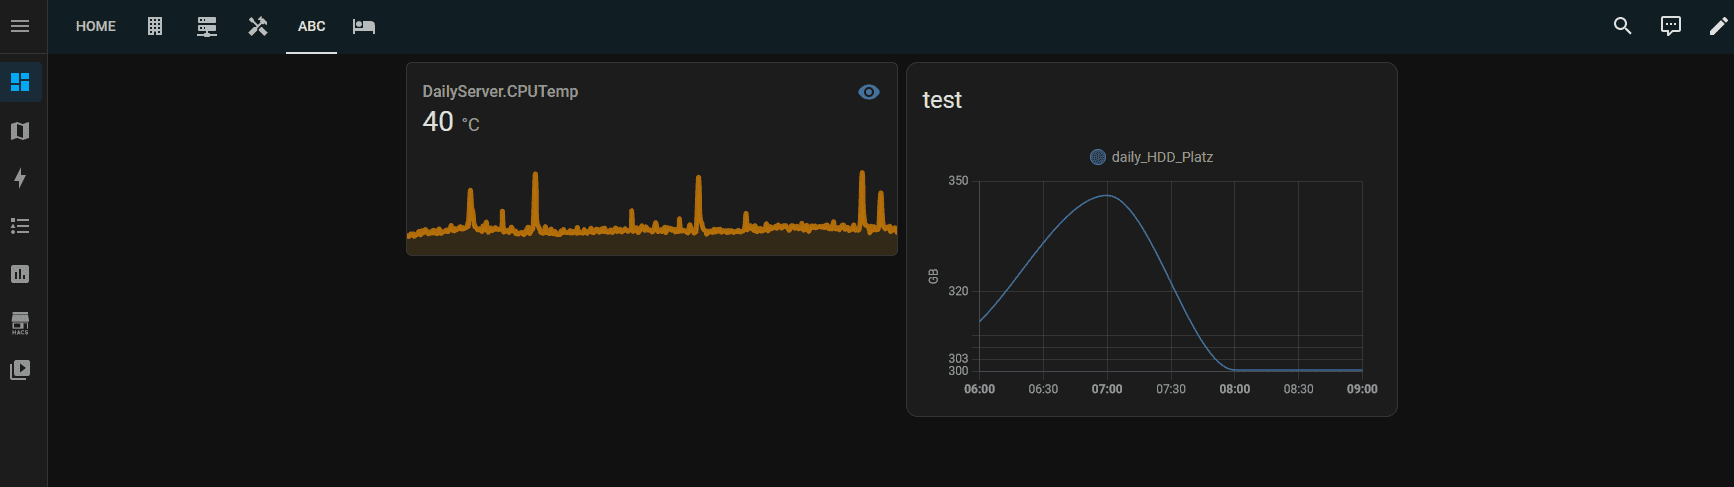The image size is (1734, 487).
Task: Click the 09:00 x-axis label
Action: tap(1362, 389)
